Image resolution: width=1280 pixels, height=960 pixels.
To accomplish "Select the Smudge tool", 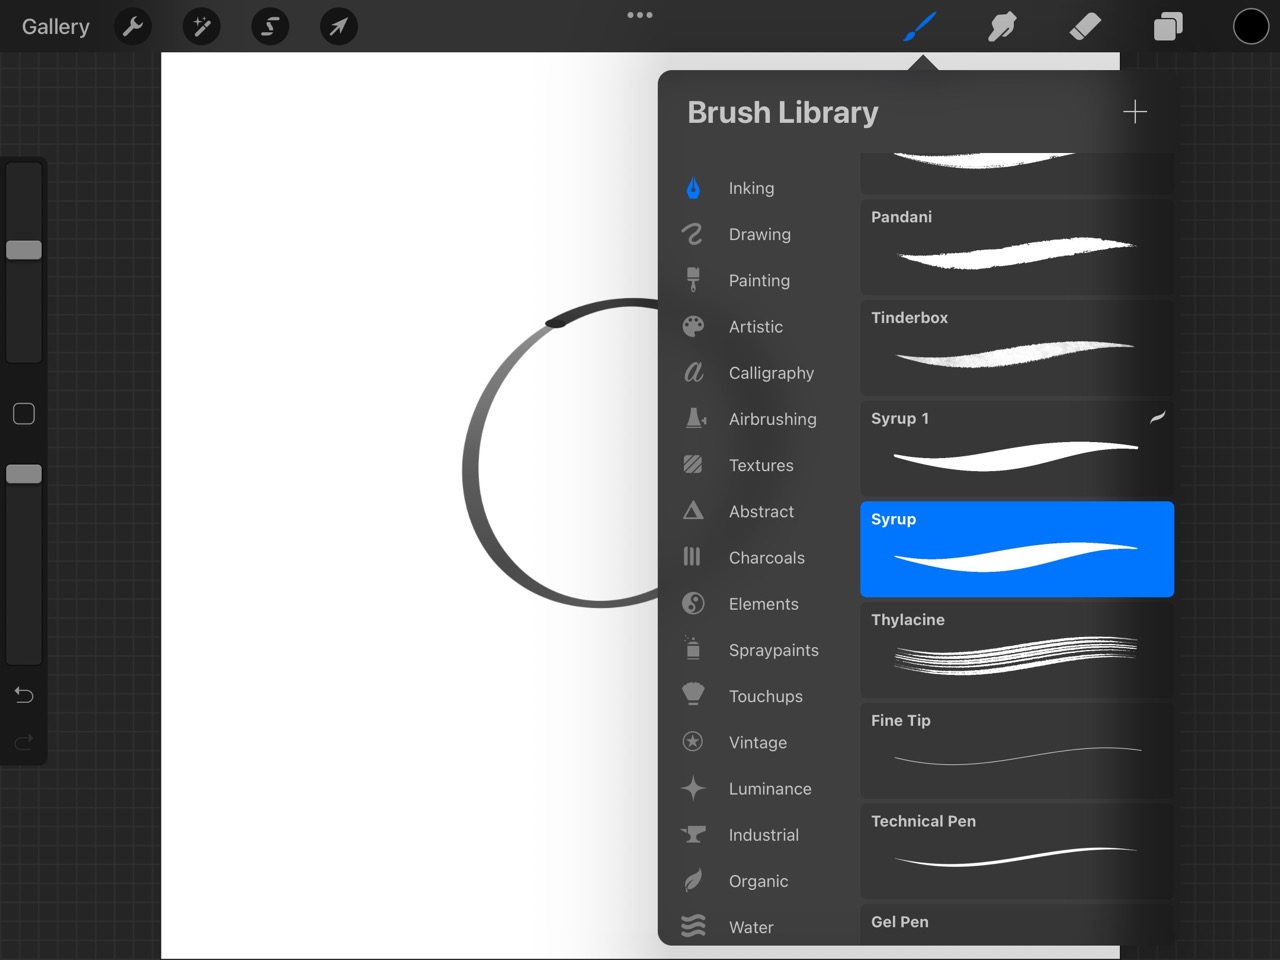I will (x=1002, y=27).
